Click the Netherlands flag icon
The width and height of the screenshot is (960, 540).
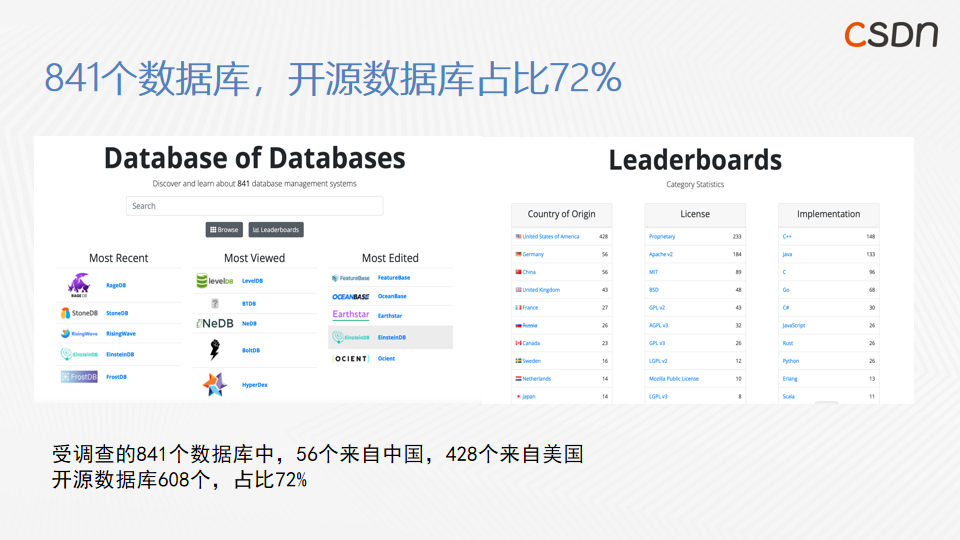pyautogui.click(x=519, y=378)
